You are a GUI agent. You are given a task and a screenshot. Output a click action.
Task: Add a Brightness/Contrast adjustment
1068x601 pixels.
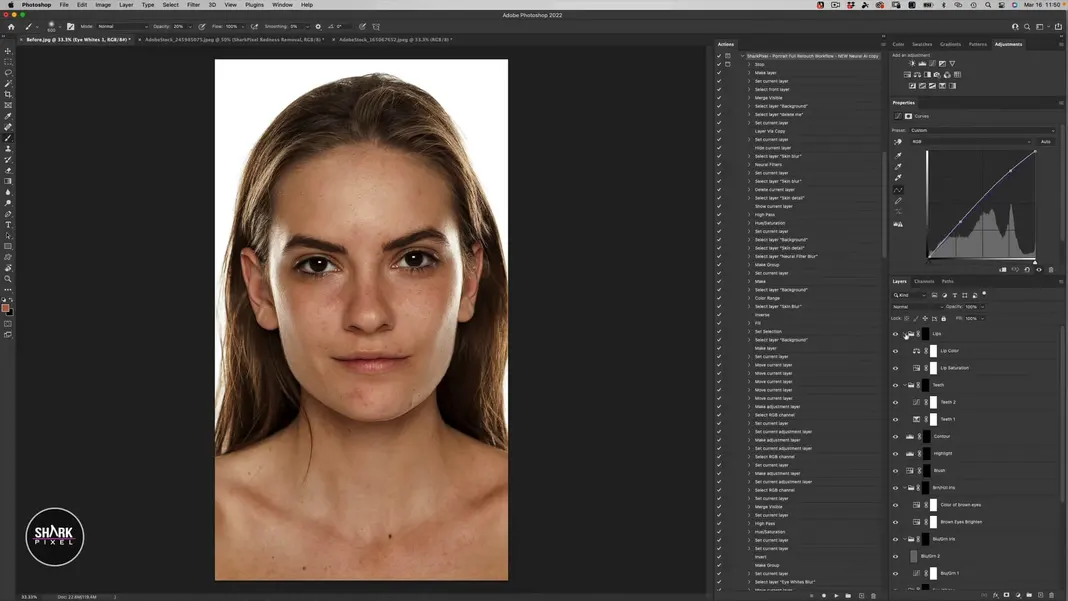[912, 63]
